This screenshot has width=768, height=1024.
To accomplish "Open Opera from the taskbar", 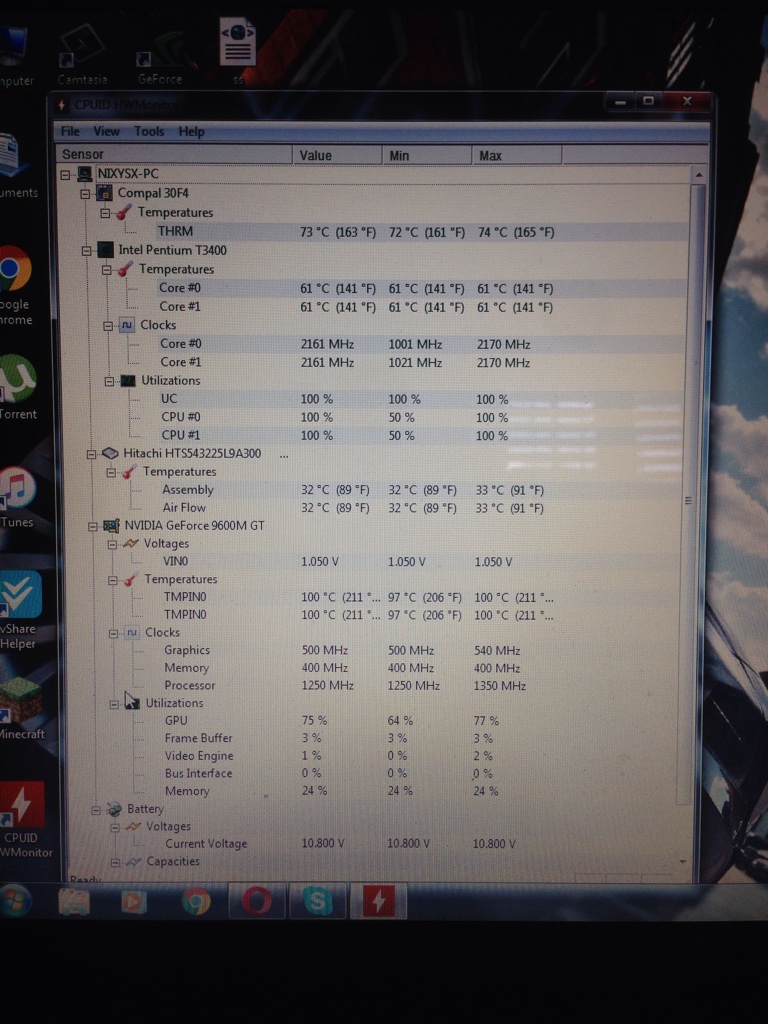I will [258, 902].
